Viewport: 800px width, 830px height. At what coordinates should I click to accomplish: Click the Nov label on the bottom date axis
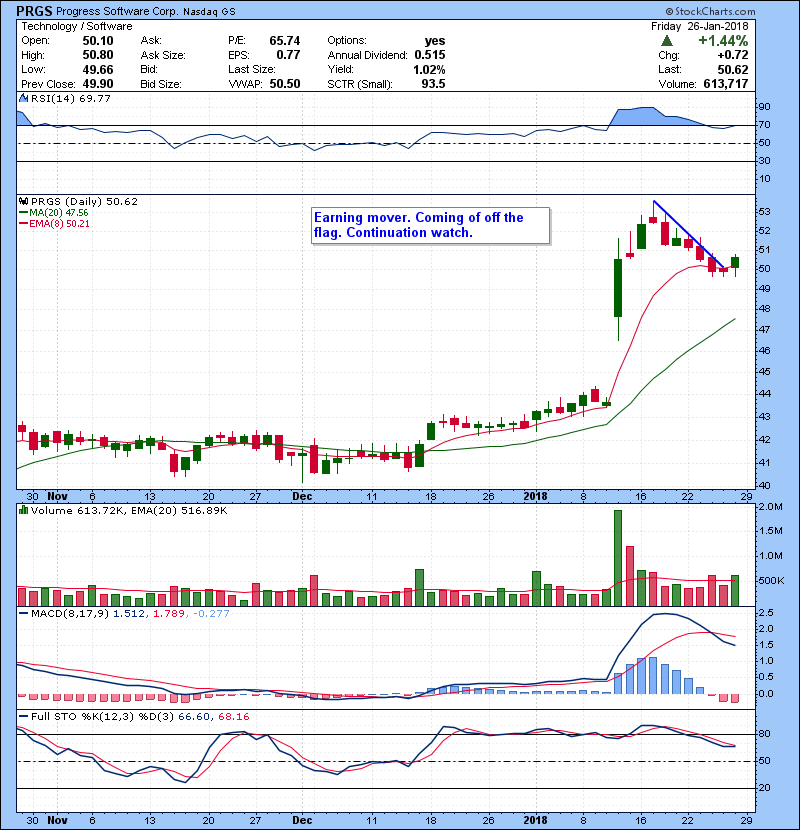pos(57,820)
